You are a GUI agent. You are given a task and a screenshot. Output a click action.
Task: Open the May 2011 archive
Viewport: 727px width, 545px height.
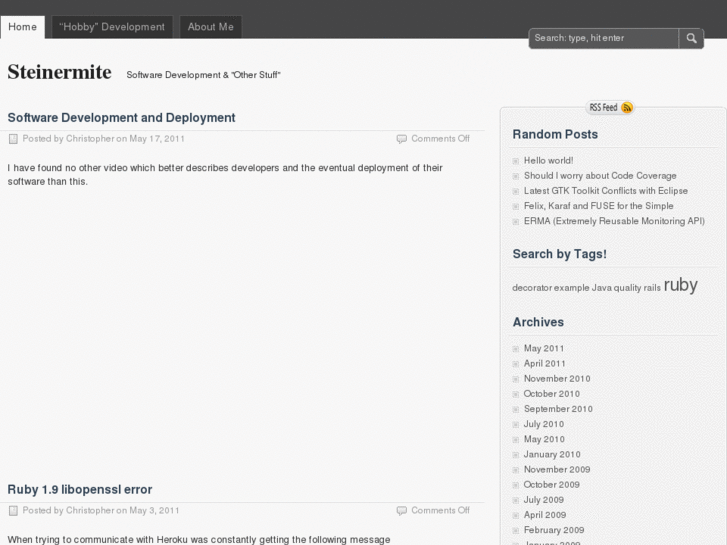pos(544,349)
